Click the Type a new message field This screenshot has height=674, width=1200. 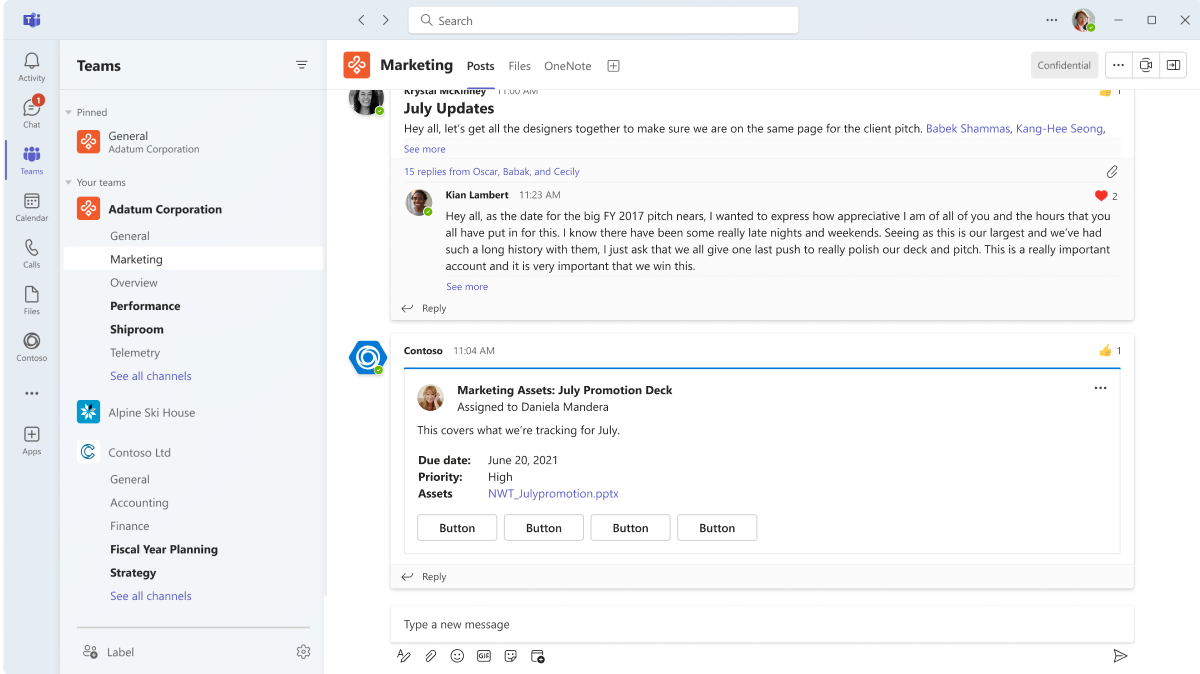coord(762,625)
